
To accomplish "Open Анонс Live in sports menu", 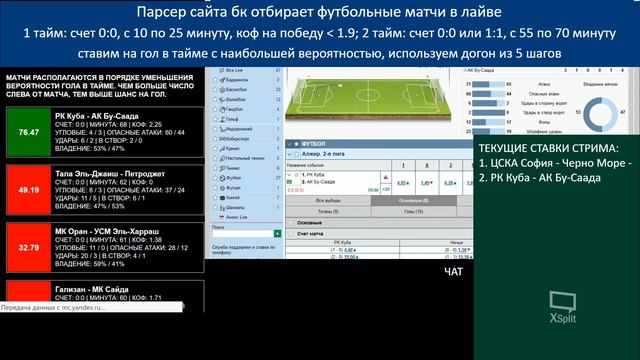I will pos(236,217).
